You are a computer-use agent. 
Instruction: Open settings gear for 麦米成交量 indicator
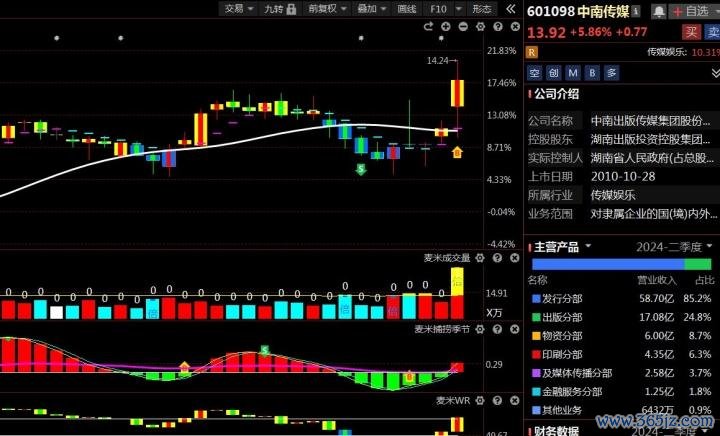(x=480, y=258)
